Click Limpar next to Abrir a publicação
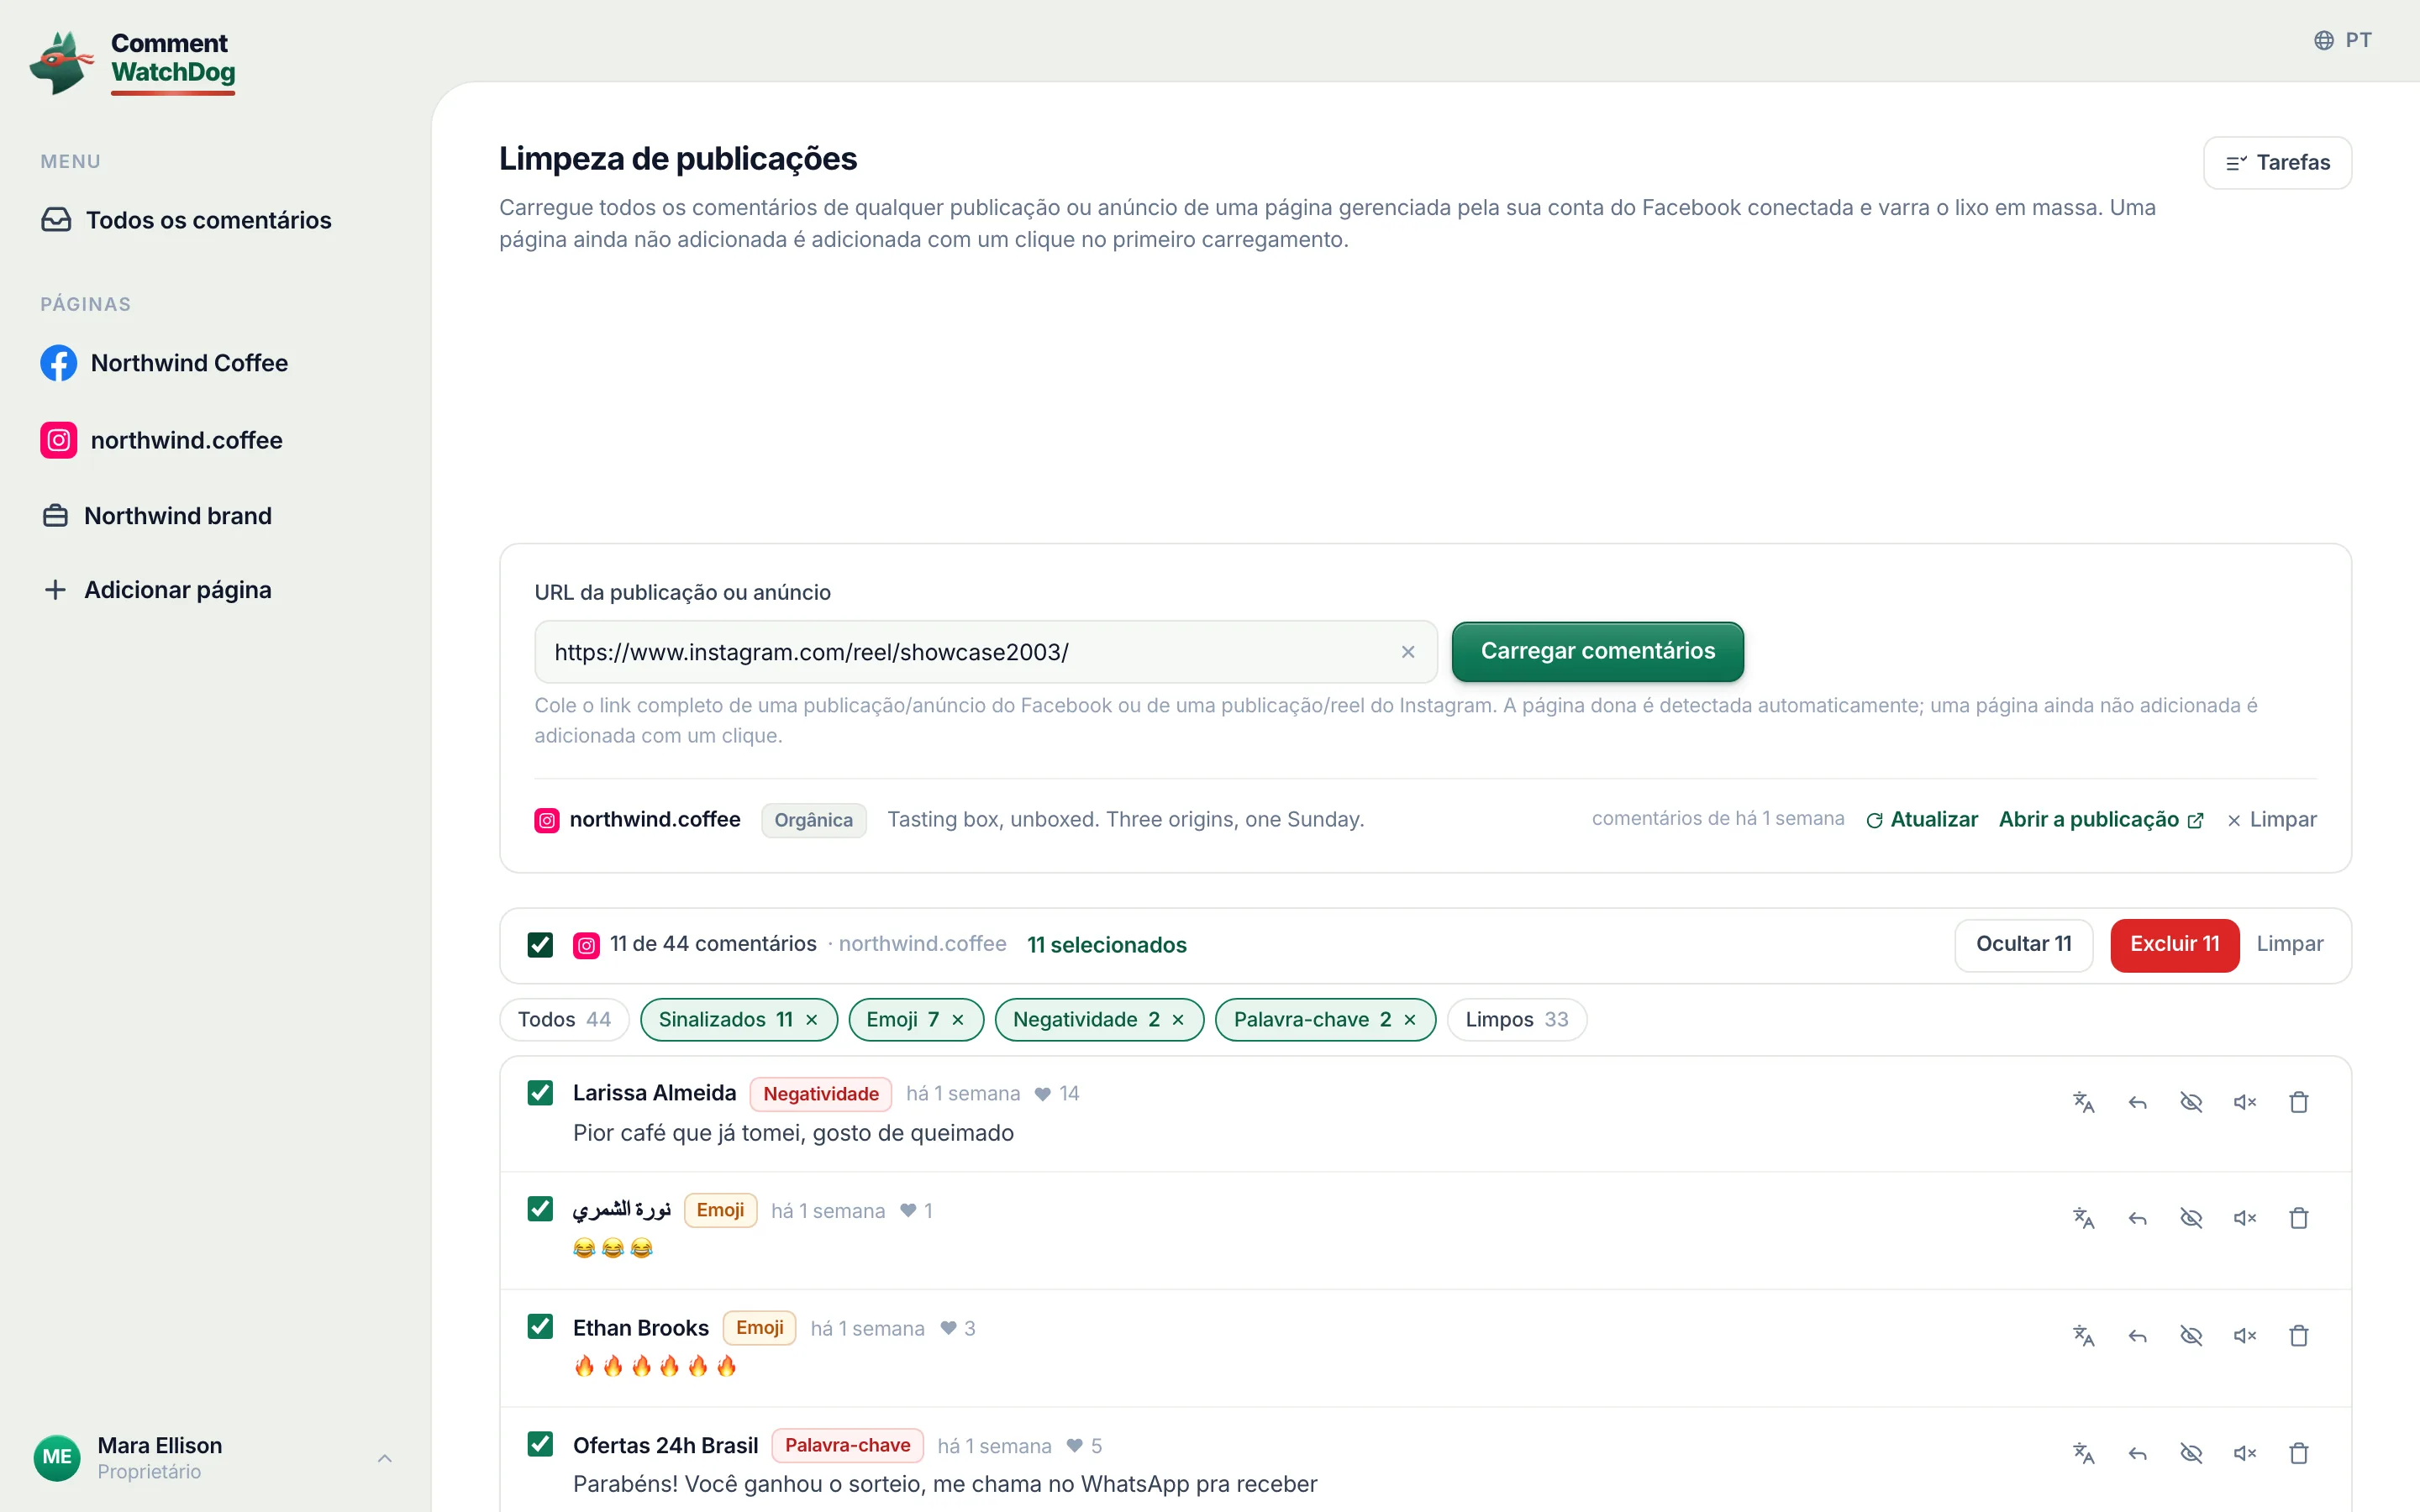 point(2272,820)
